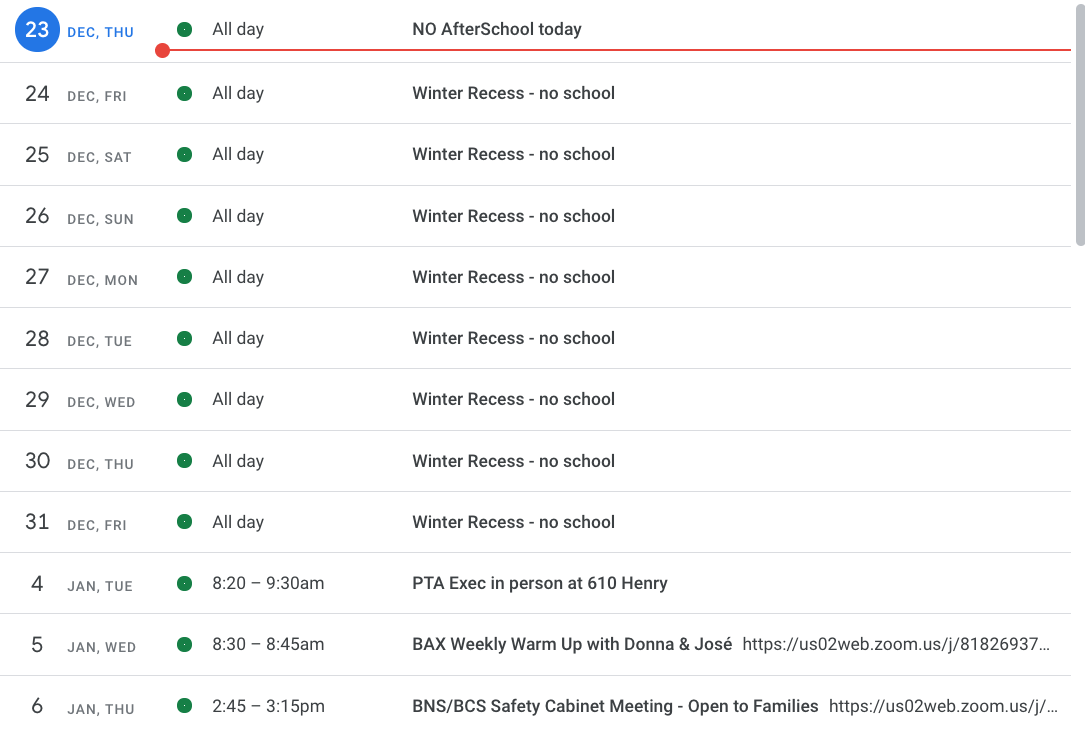Click the green calendar dot for Dec 24
Image resolution: width=1085 pixels, height=729 pixels.
[x=184, y=93]
